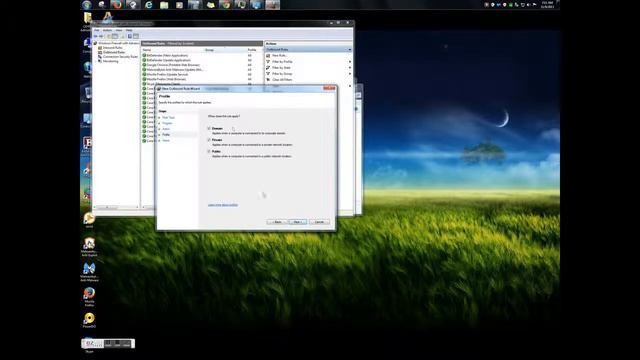Image resolution: width=640 pixels, height=360 pixels.
Task: Expand the Filter by State submenu arrow
Action: (350, 68)
